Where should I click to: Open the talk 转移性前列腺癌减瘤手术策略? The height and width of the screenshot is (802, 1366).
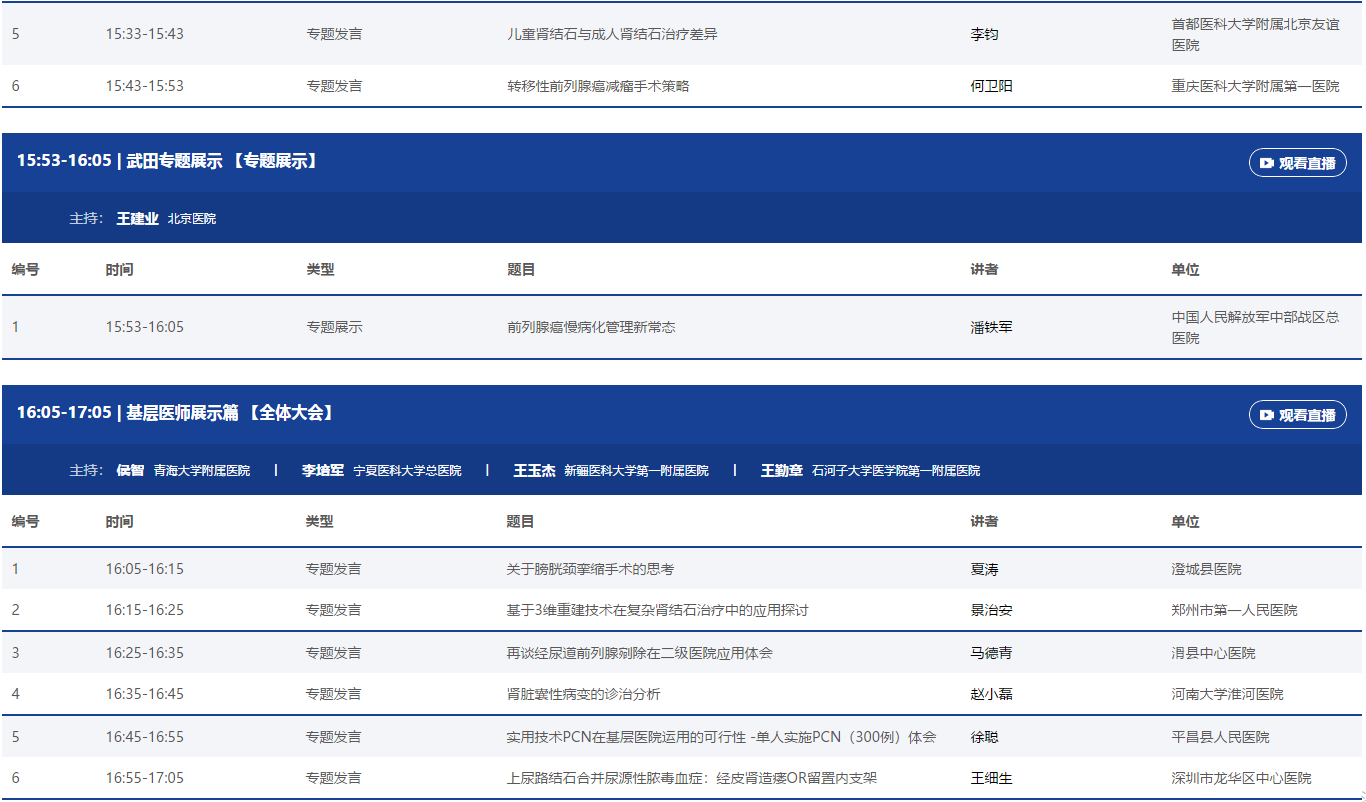598,86
